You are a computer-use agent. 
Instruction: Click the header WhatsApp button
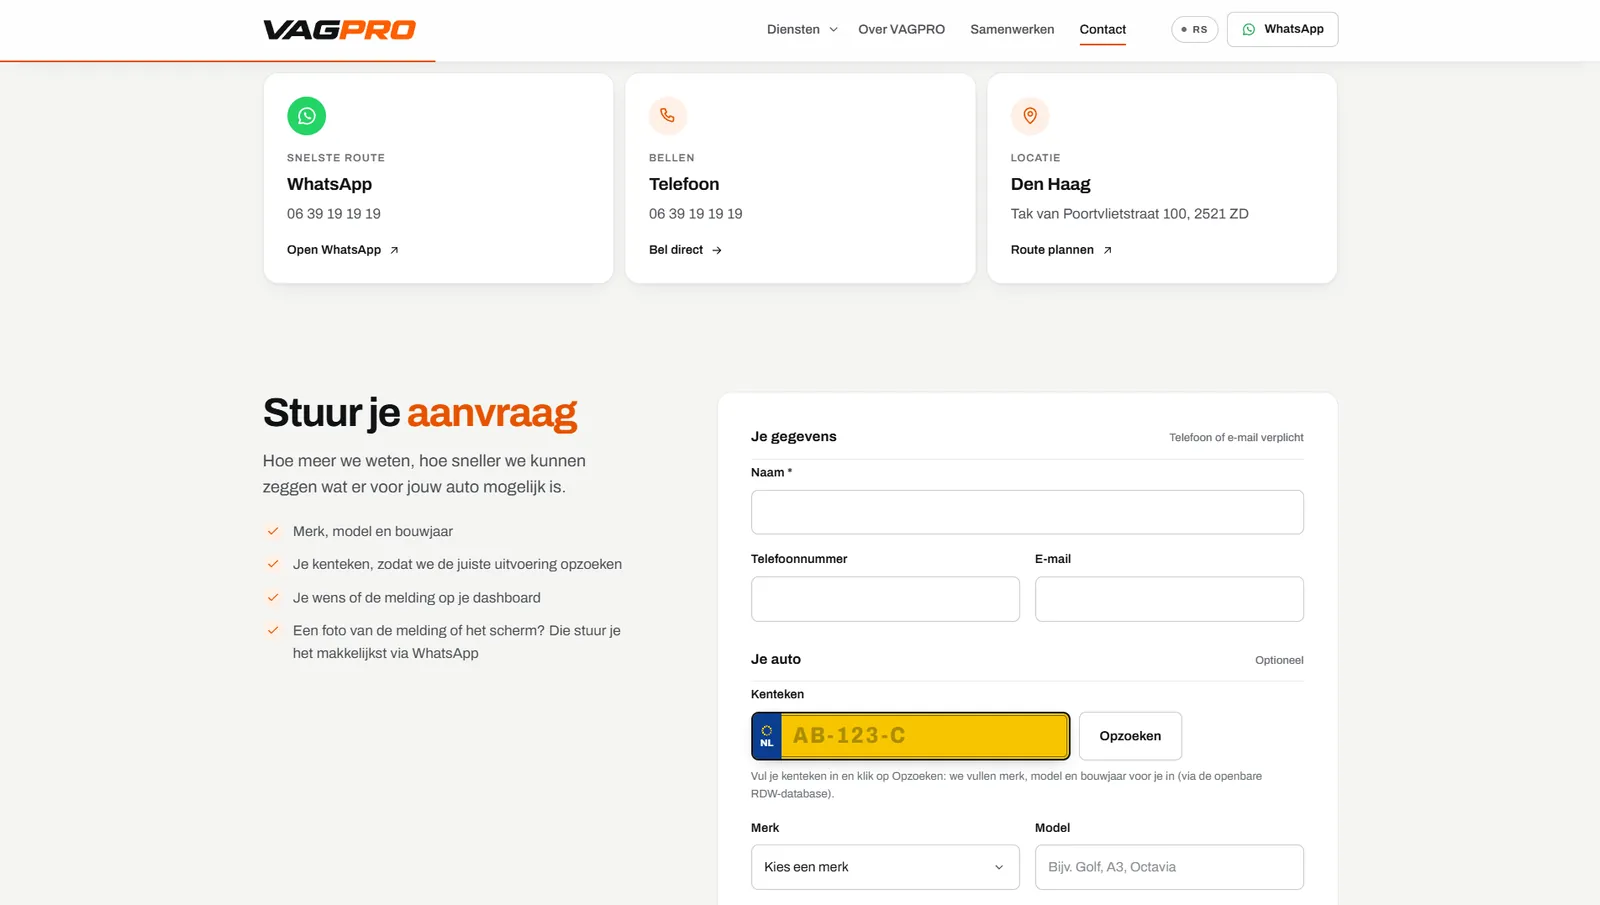tap(1282, 30)
